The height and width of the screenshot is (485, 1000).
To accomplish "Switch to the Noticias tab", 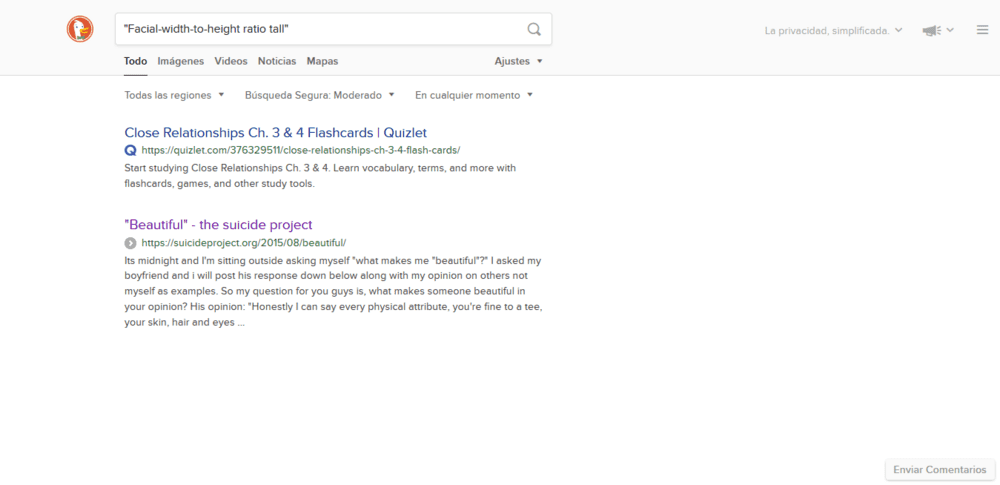I will coord(277,61).
